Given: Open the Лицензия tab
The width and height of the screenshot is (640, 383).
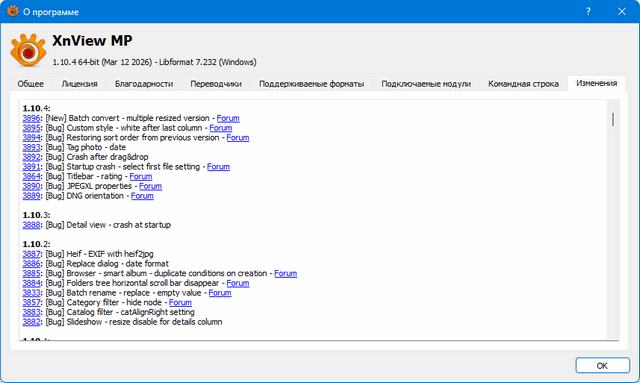Looking at the screenshot, I should [79, 84].
